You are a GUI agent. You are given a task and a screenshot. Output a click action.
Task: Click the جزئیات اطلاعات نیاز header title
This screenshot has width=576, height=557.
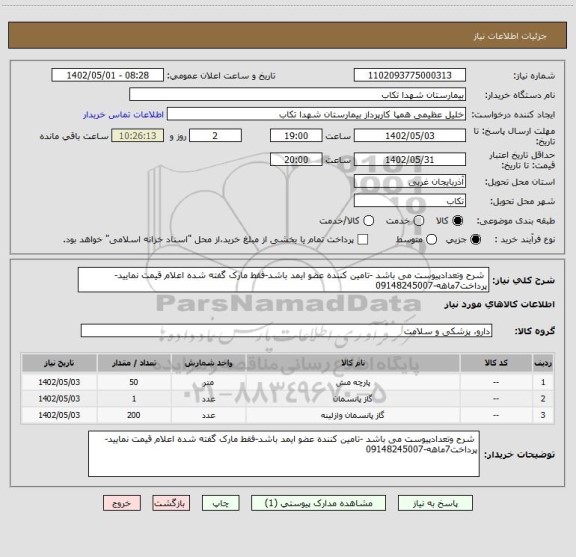[x=510, y=36]
